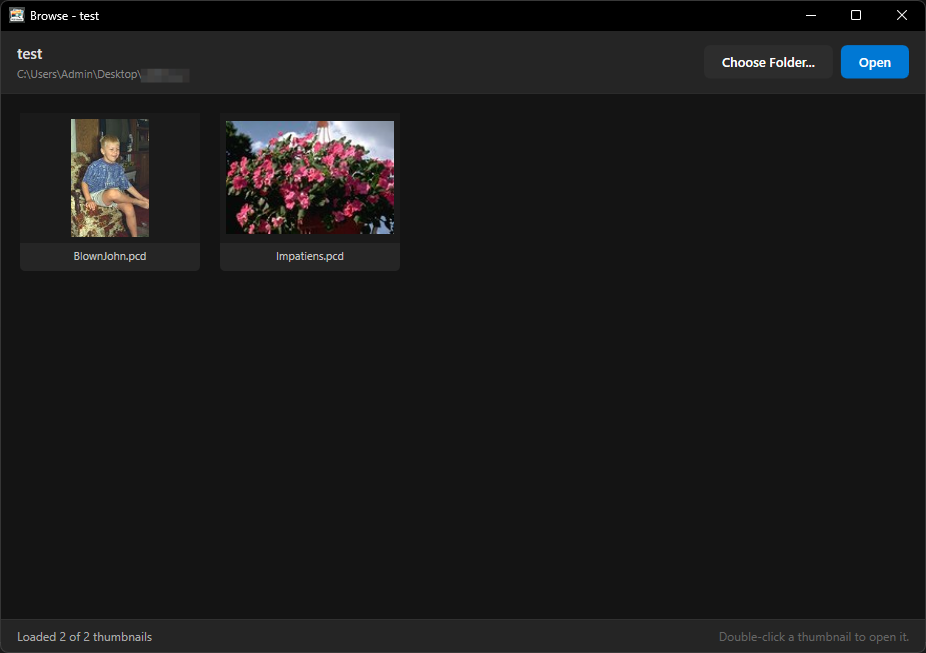The width and height of the screenshot is (926, 653).
Task: Click the 'Double-click a thumbnail' hint text
Action: (813, 636)
